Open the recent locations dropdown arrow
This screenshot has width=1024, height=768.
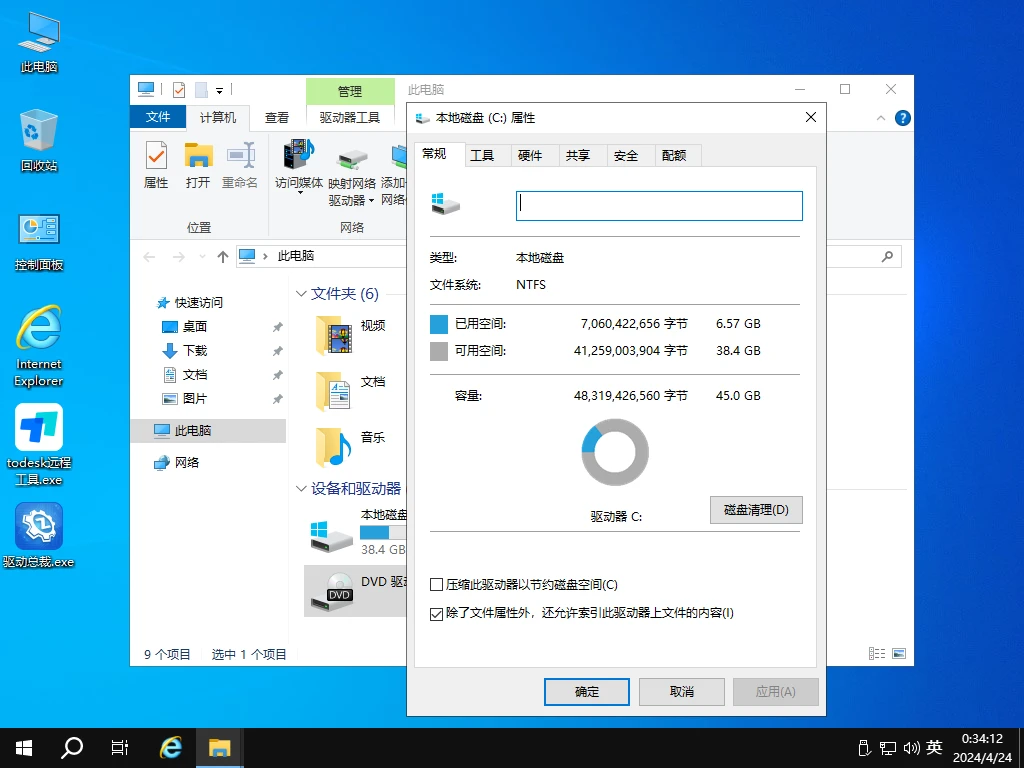(202, 257)
